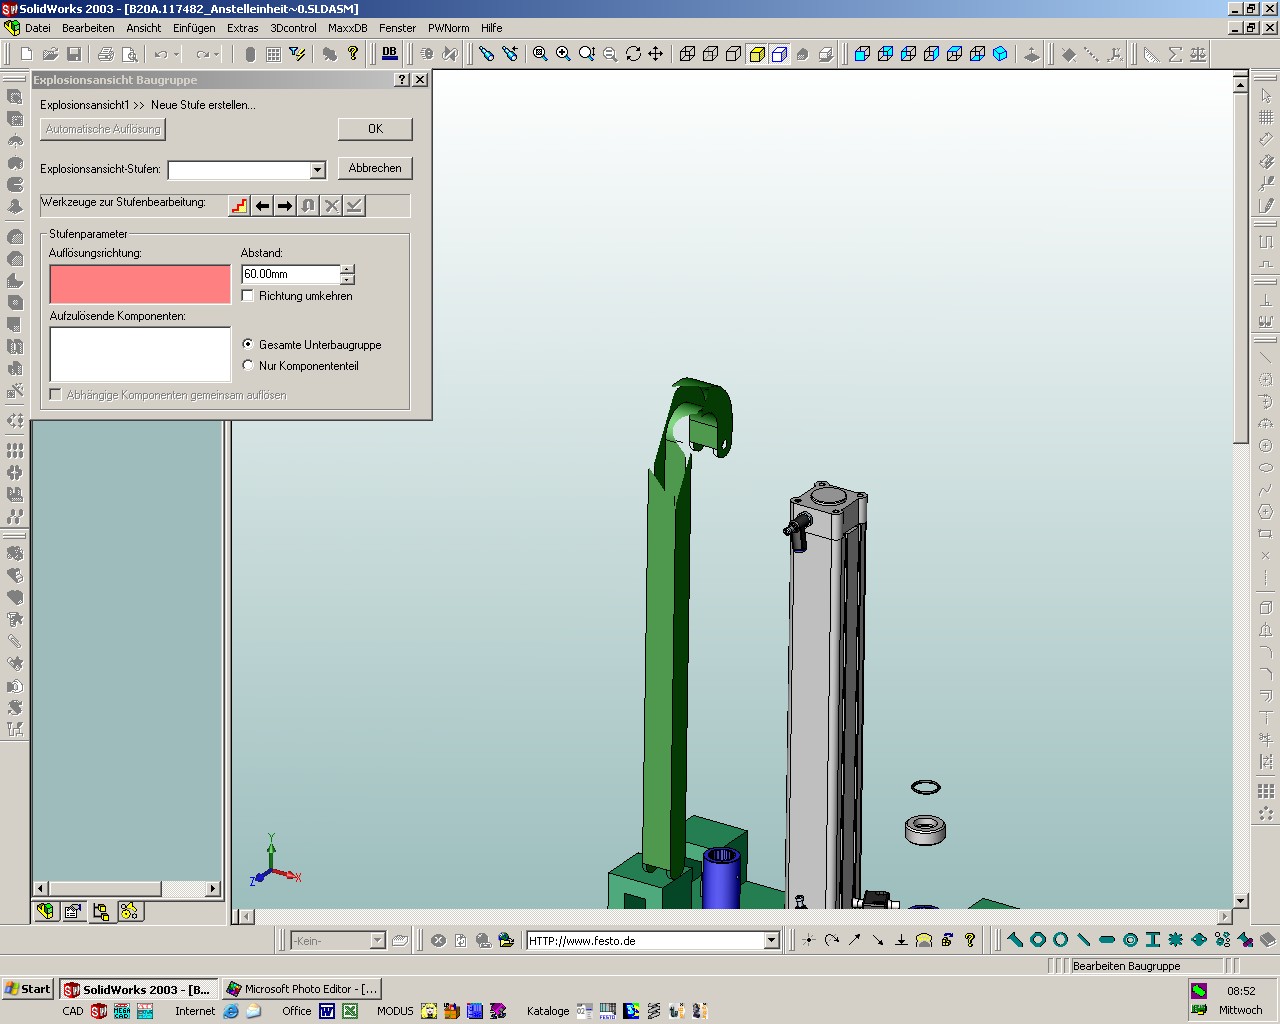The width and height of the screenshot is (1280, 1024).
Task: Expand the festo.de URL dropdown
Action: click(x=771, y=941)
